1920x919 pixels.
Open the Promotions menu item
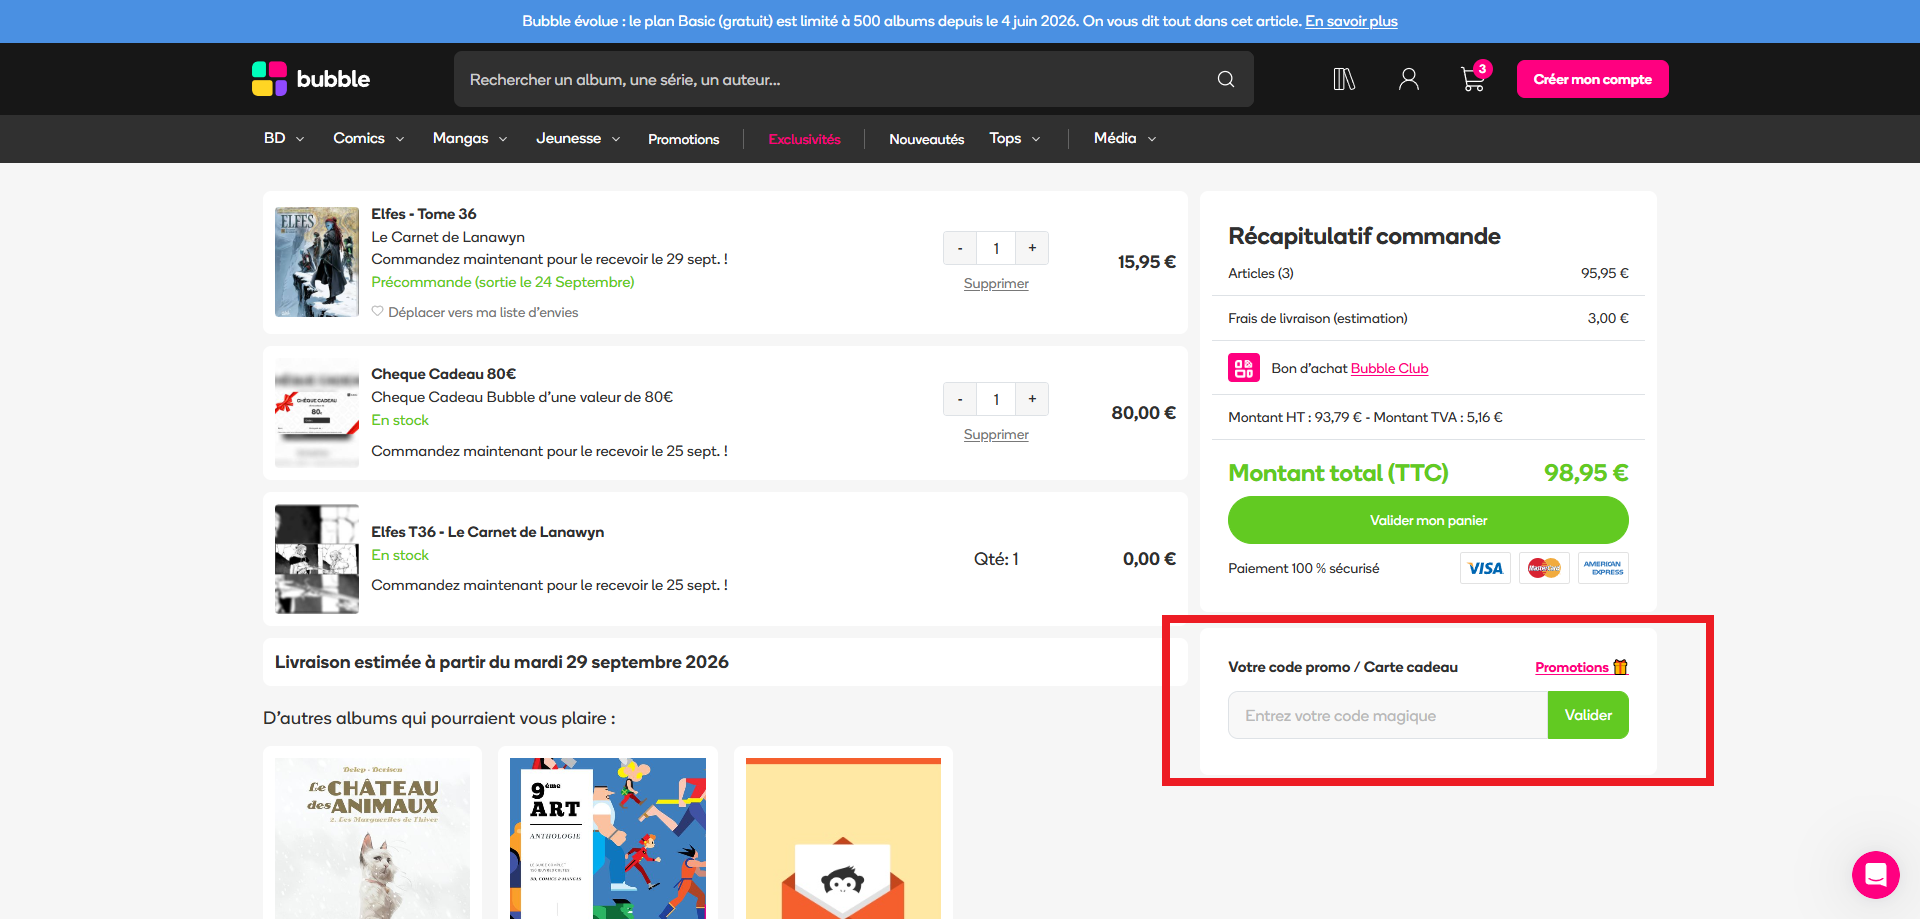pos(683,139)
